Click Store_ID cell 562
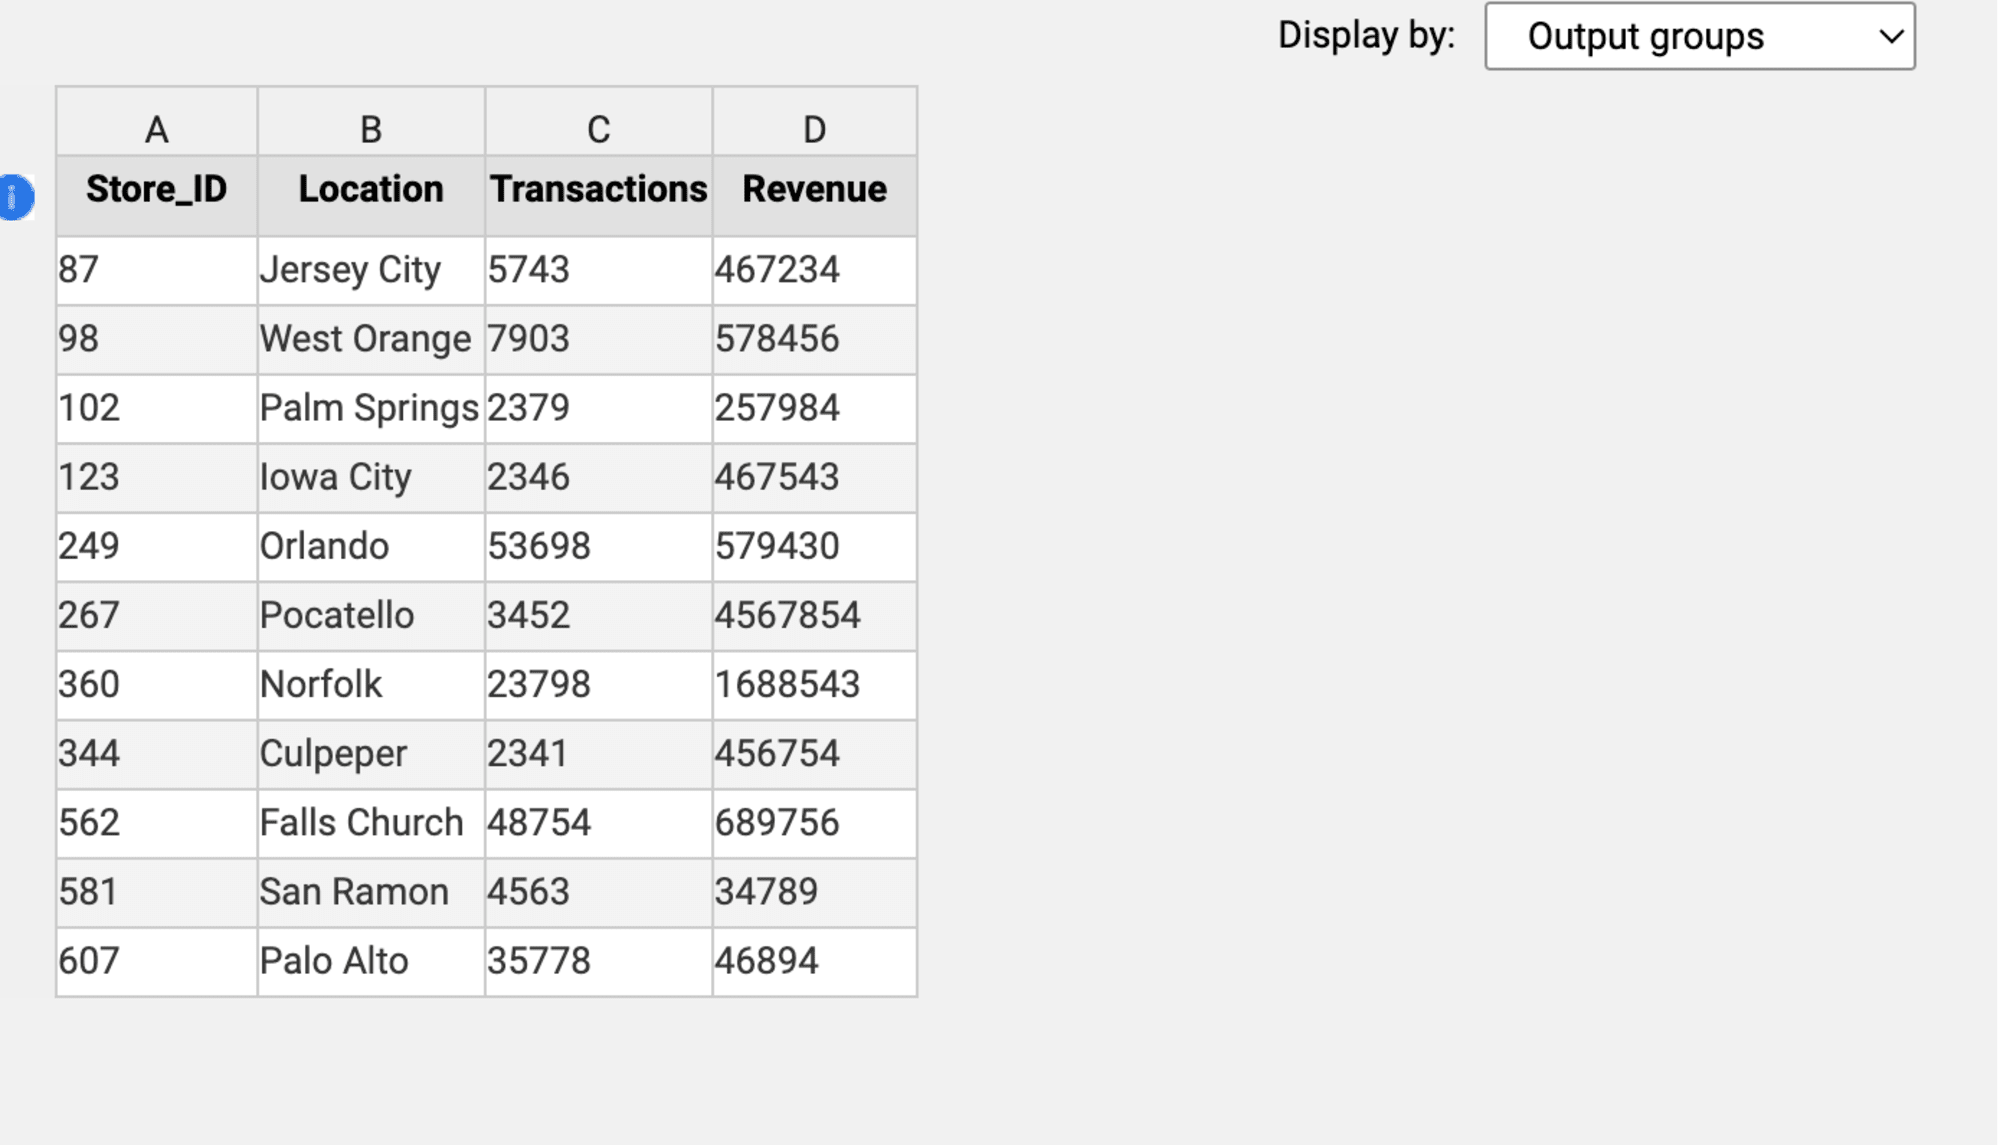The image size is (2000, 1145). coord(157,823)
